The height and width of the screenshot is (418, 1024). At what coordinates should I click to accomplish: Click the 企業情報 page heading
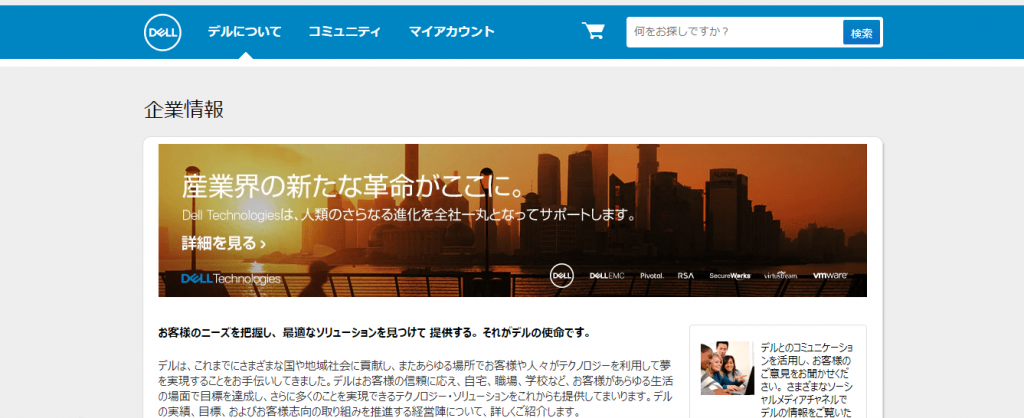click(x=184, y=110)
